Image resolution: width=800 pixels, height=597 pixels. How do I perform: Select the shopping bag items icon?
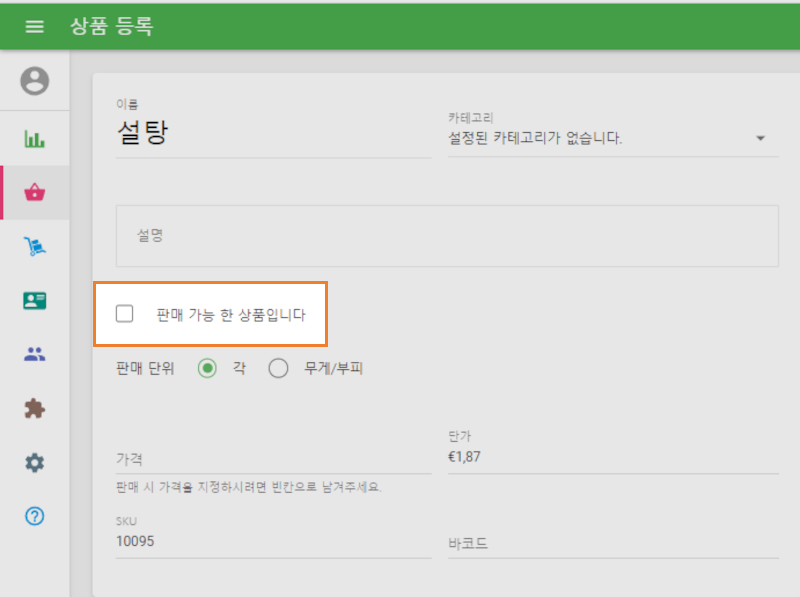pyautogui.click(x=35, y=190)
